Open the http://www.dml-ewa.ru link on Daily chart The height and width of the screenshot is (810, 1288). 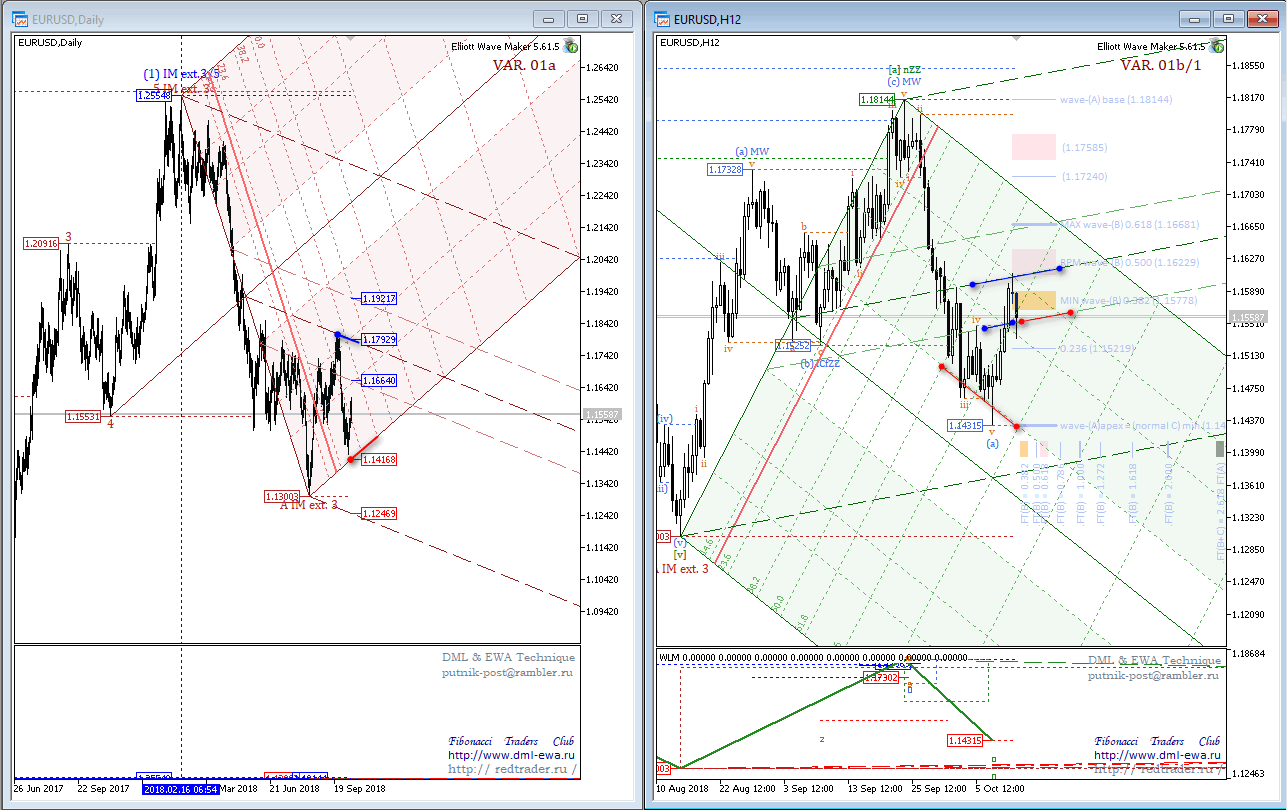(x=512, y=755)
